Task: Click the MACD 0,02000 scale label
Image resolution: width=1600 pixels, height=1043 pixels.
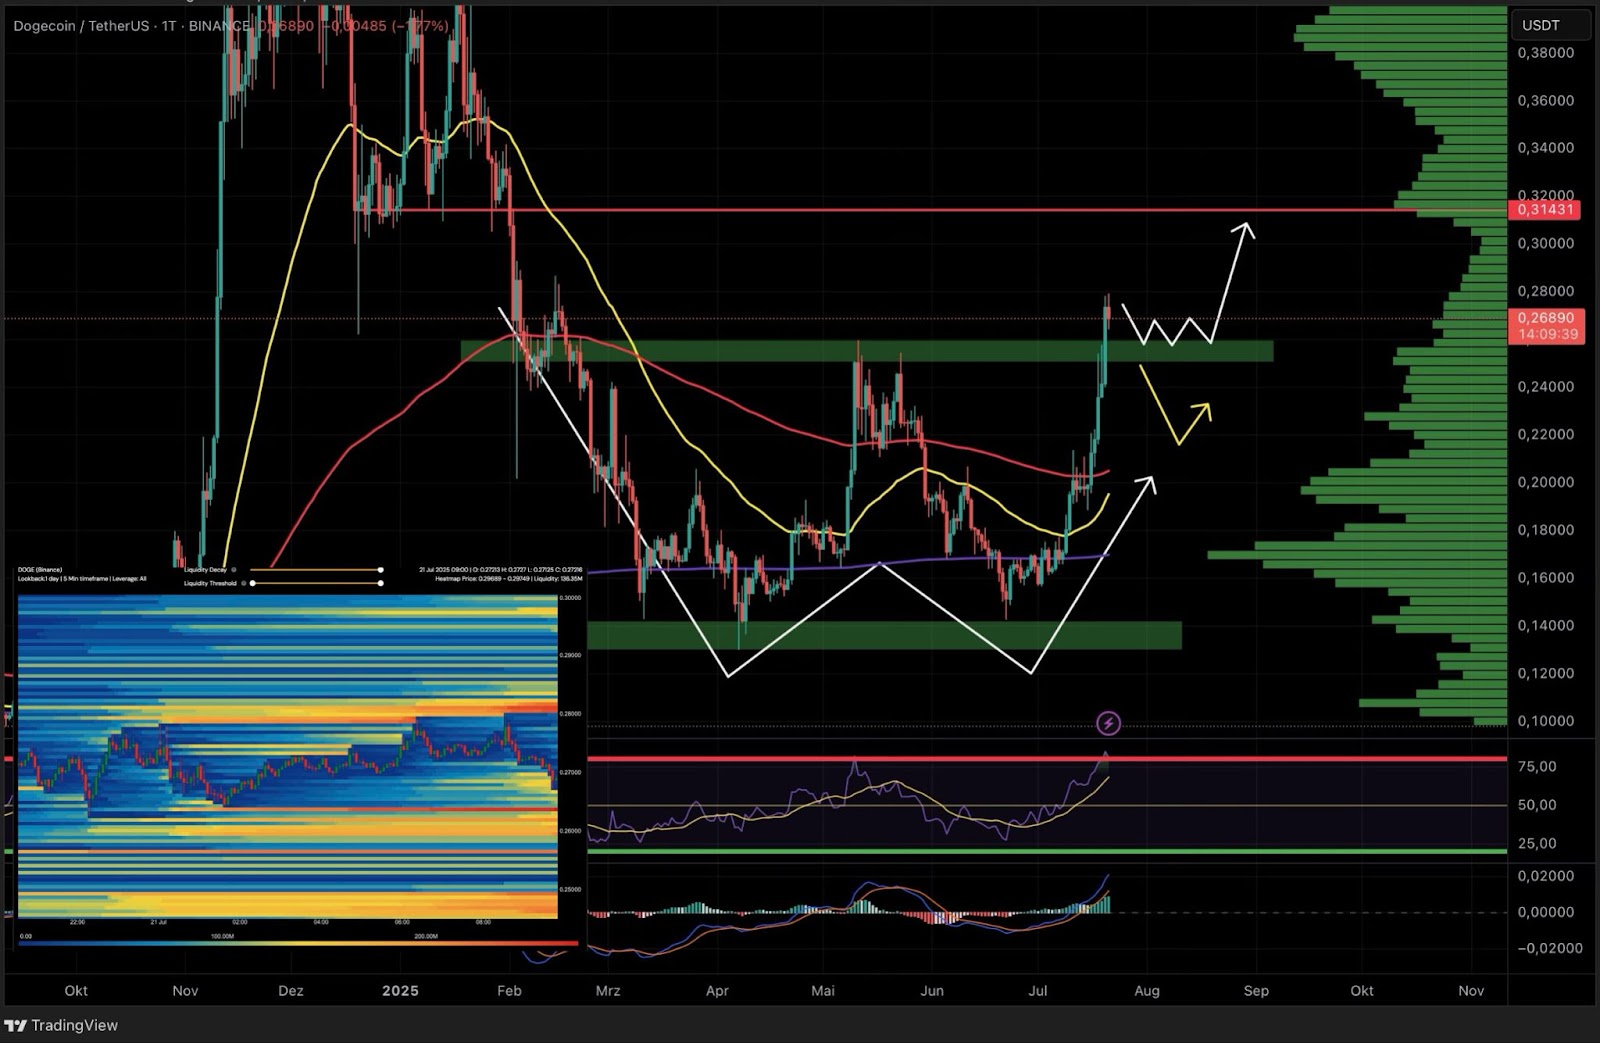Action: point(1546,876)
